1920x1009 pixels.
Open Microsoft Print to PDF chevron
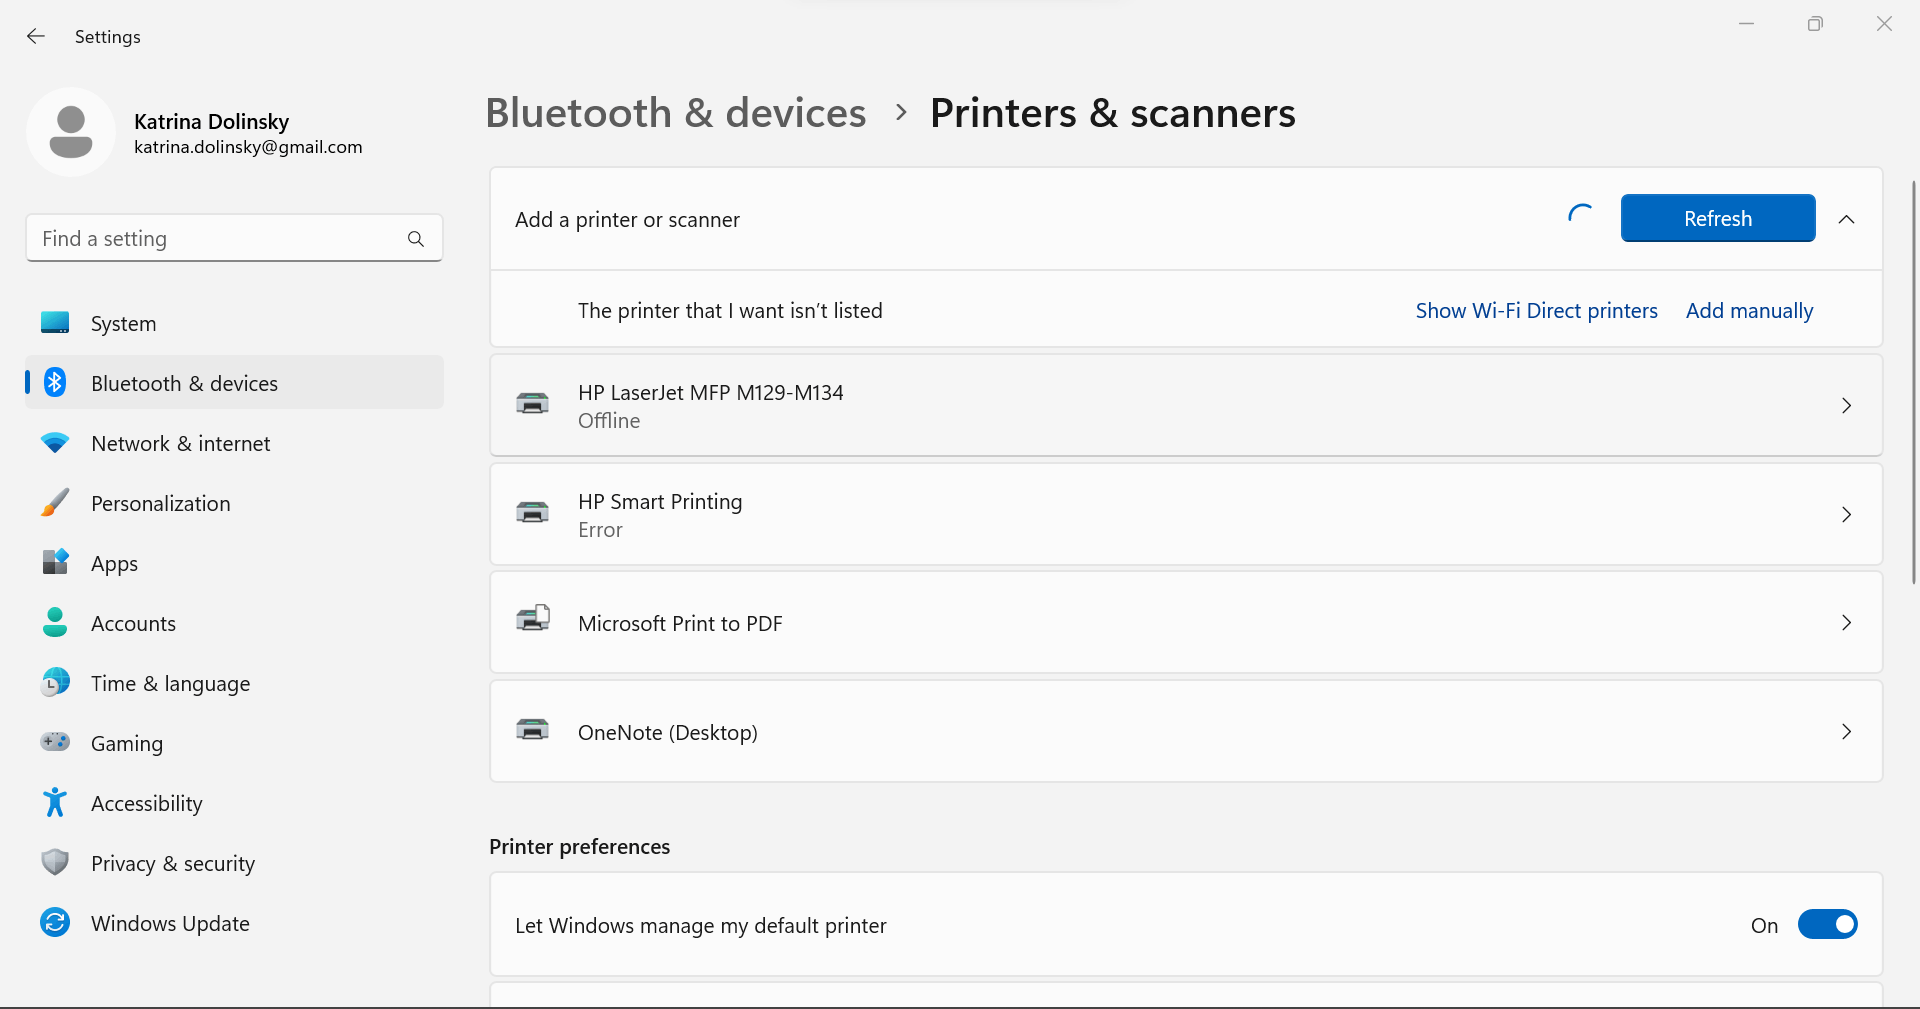tap(1846, 622)
